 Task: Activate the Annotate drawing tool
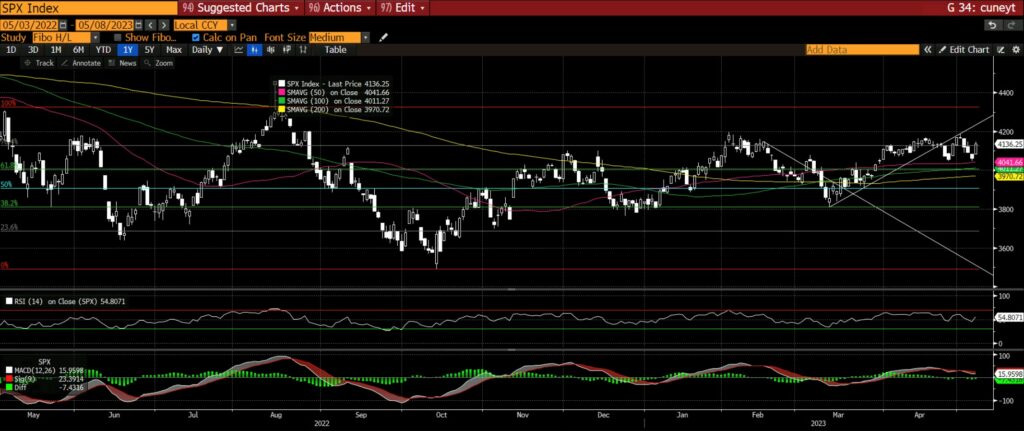tap(82, 62)
